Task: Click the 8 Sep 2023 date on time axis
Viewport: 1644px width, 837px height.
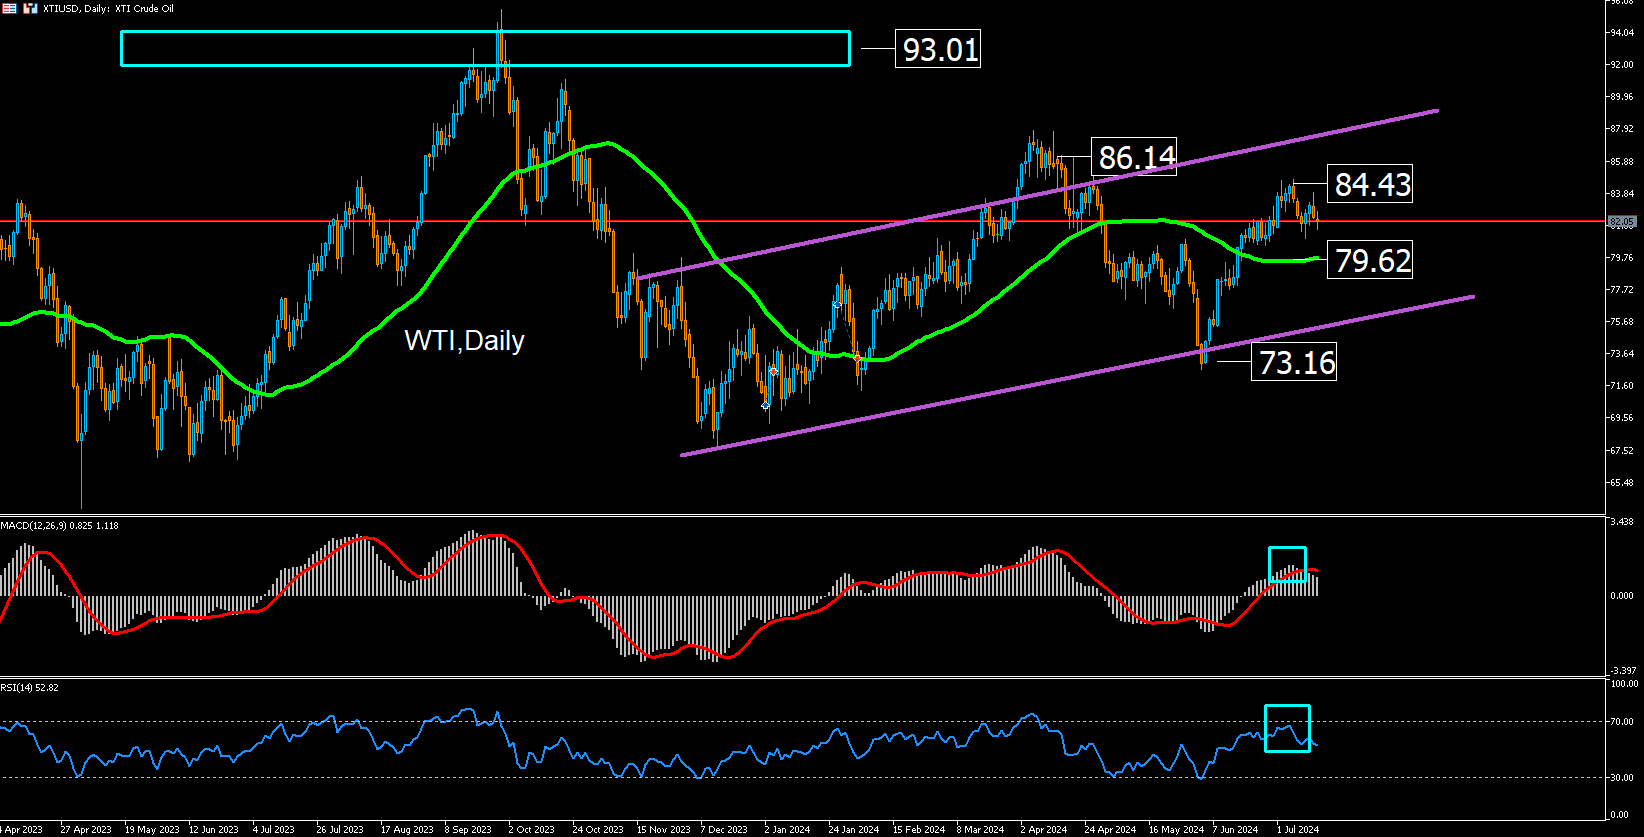Action: coord(468,829)
